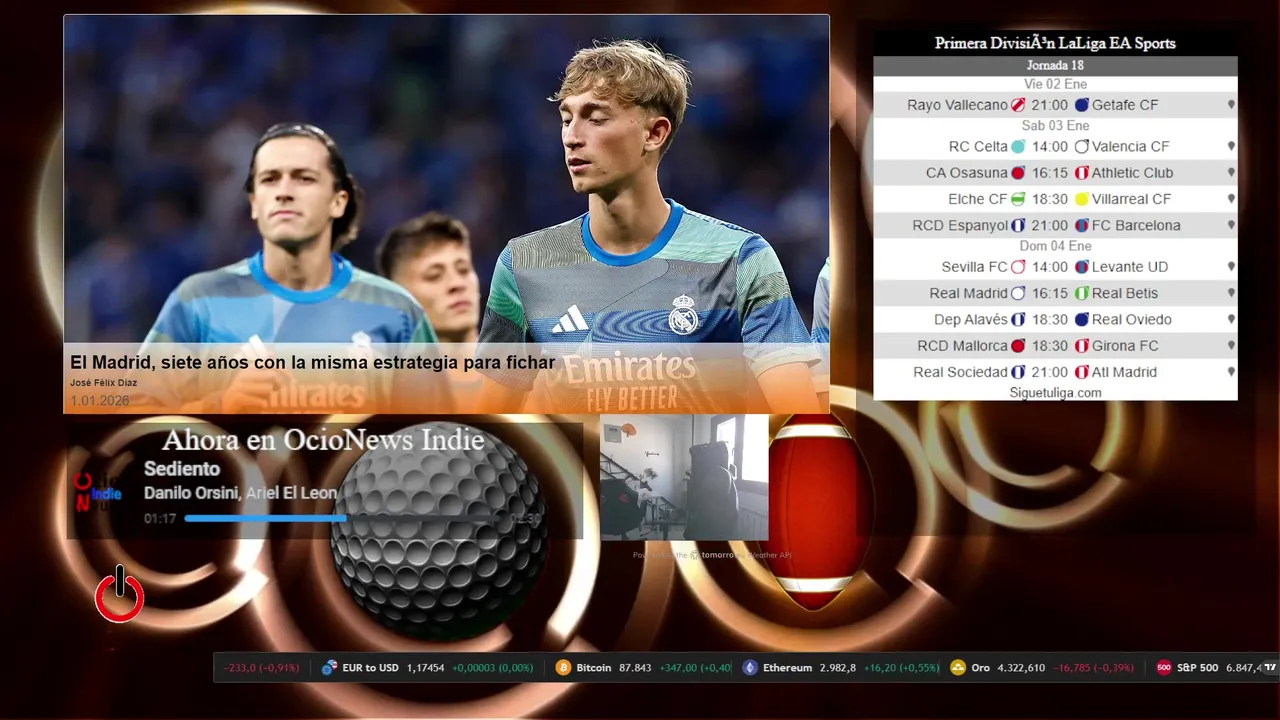This screenshot has height=720, width=1280.
Task: Click the 'Vie 02 Ene' date row
Action: pos(1055,84)
